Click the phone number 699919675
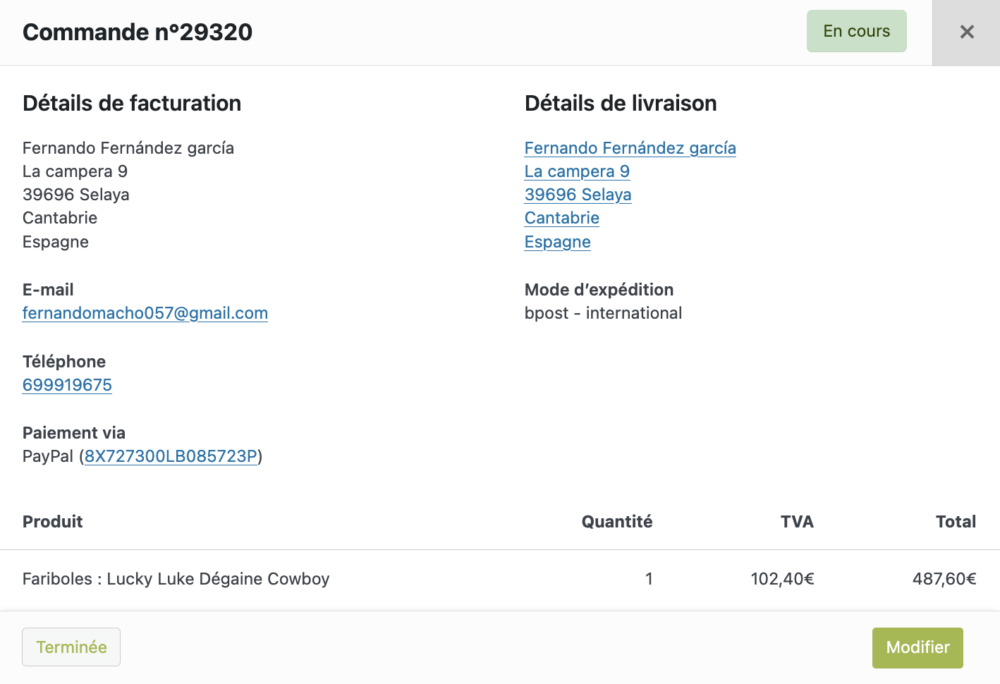1000x684 pixels. (67, 385)
